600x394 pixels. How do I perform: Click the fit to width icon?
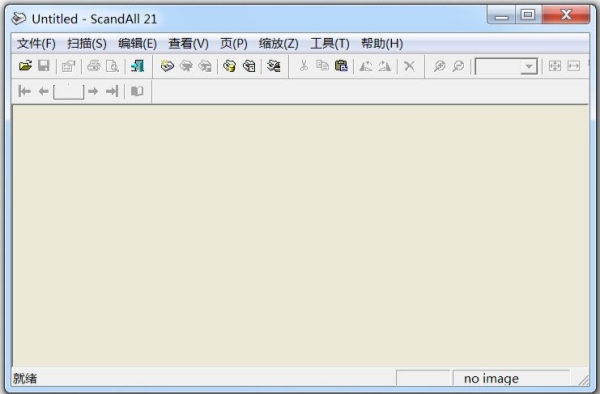573,66
